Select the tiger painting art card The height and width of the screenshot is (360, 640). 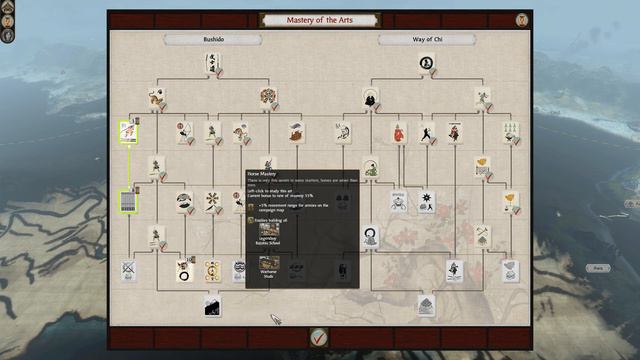tap(157, 99)
